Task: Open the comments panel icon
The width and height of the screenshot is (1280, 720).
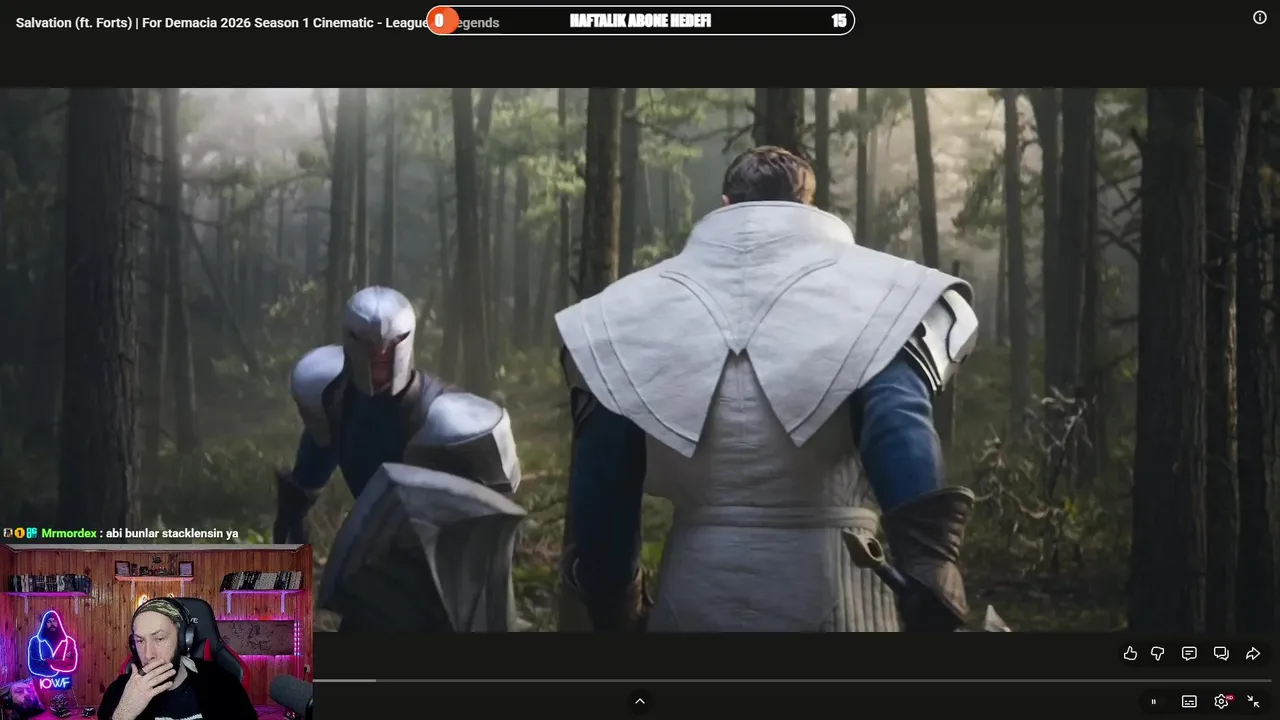Action: click(1189, 653)
